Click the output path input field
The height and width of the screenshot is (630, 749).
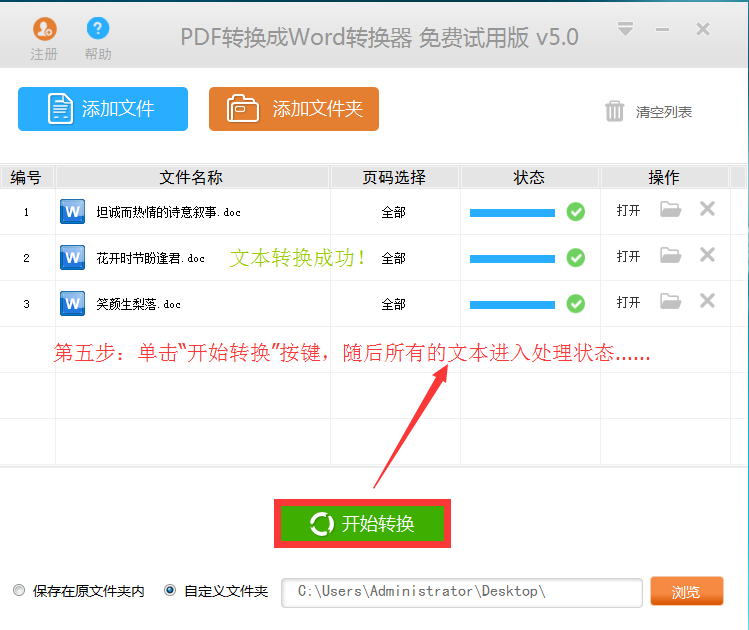pyautogui.click(x=462, y=593)
